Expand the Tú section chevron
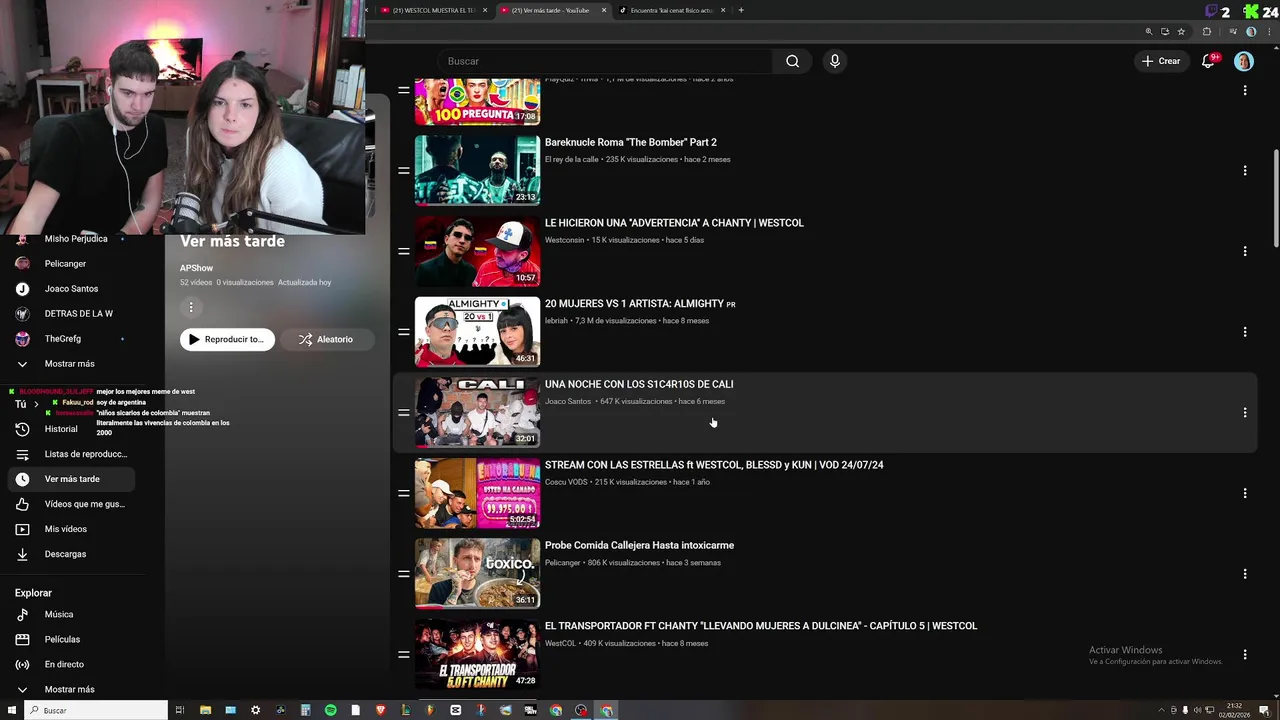Image resolution: width=1280 pixels, height=720 pixels. 36,404
